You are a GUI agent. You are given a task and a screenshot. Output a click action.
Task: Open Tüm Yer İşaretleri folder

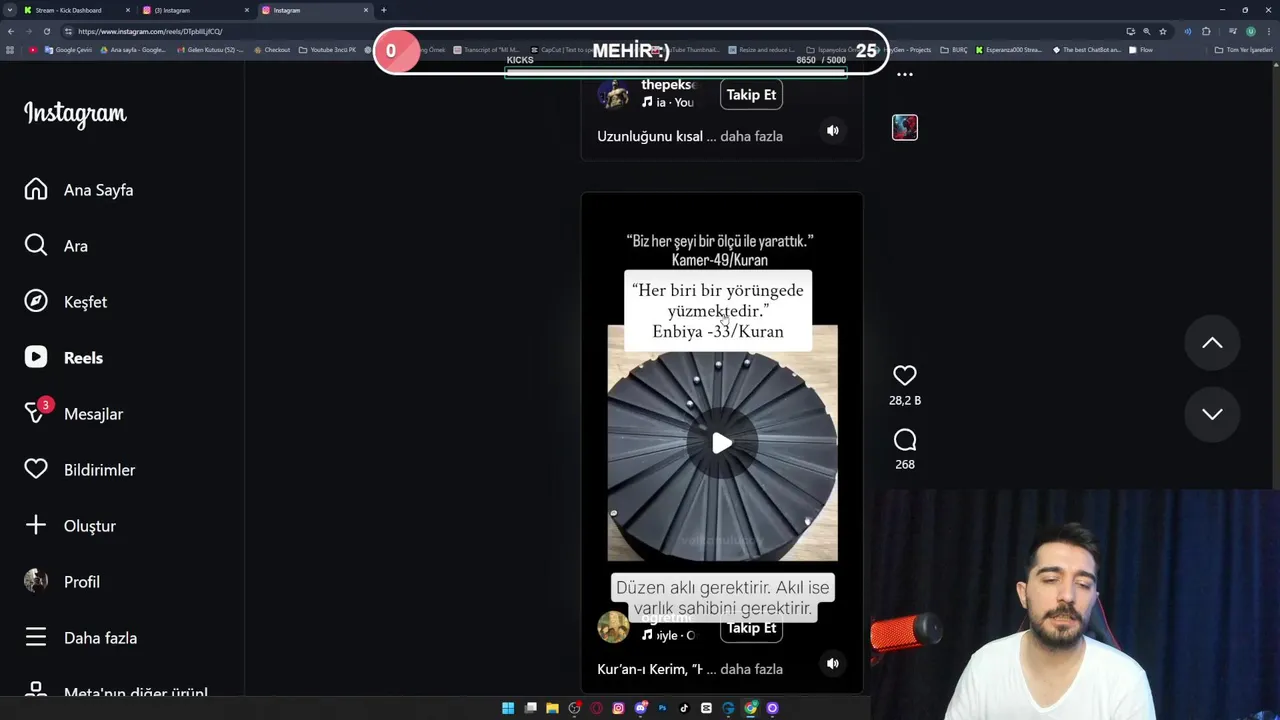click(1243, 50)
